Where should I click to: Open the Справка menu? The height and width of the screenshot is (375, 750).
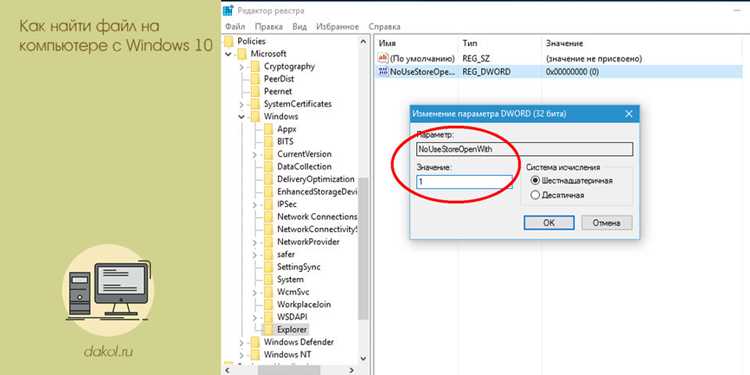click(x=385, y=27)
